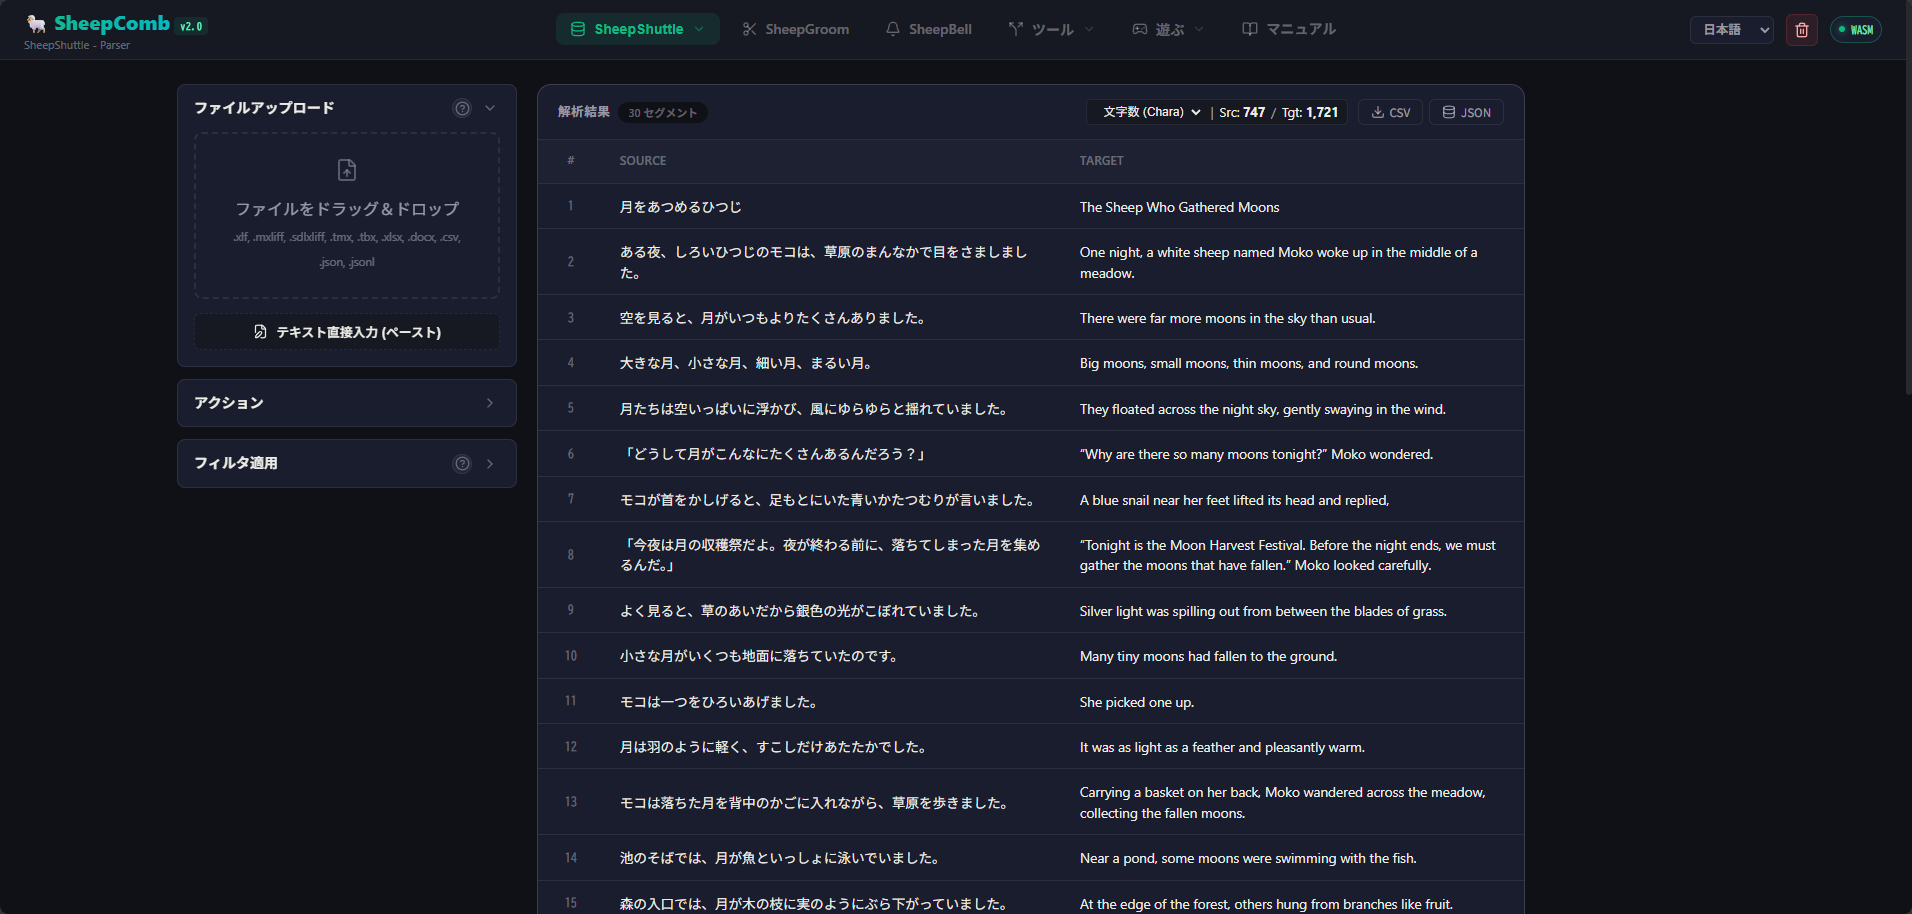1912x914 pixels.
Task: Click row number 13 cell
Action: (x=571, y=802)
